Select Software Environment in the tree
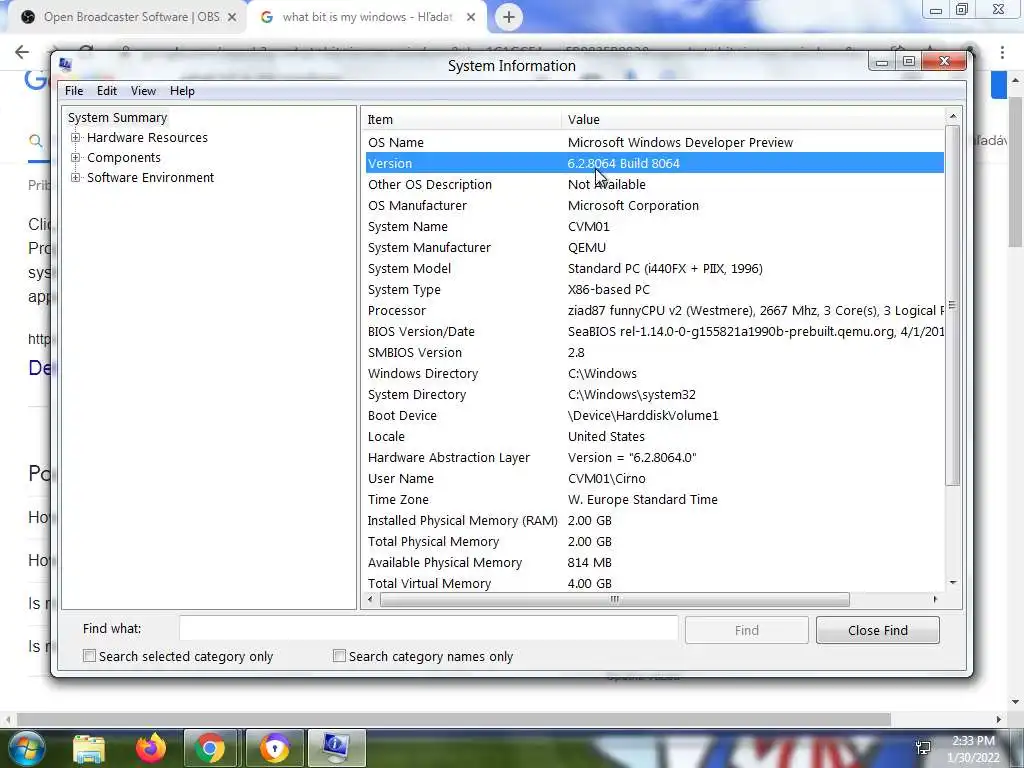Viewport: 1024px width, 768px height. coord(150,178)
